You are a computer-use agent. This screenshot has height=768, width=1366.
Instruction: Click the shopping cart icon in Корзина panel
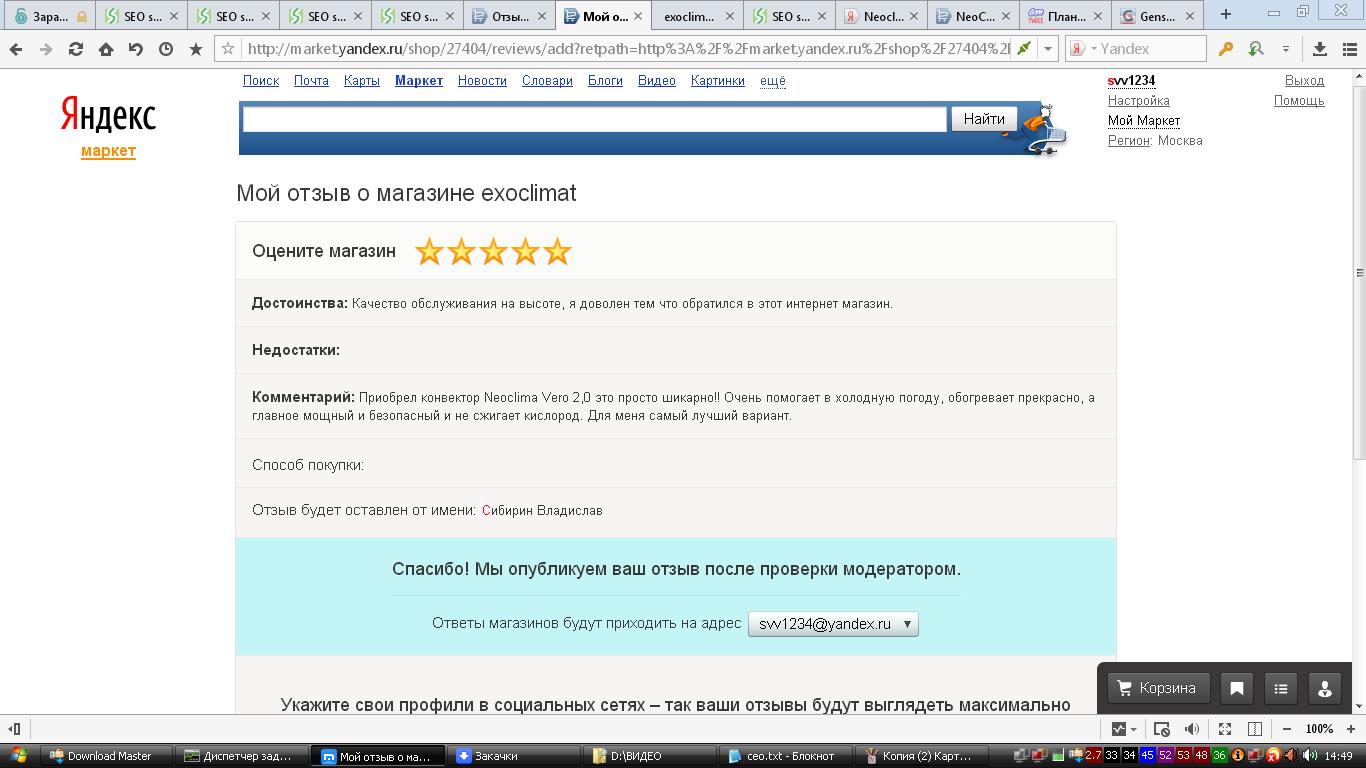point(1125,688)
